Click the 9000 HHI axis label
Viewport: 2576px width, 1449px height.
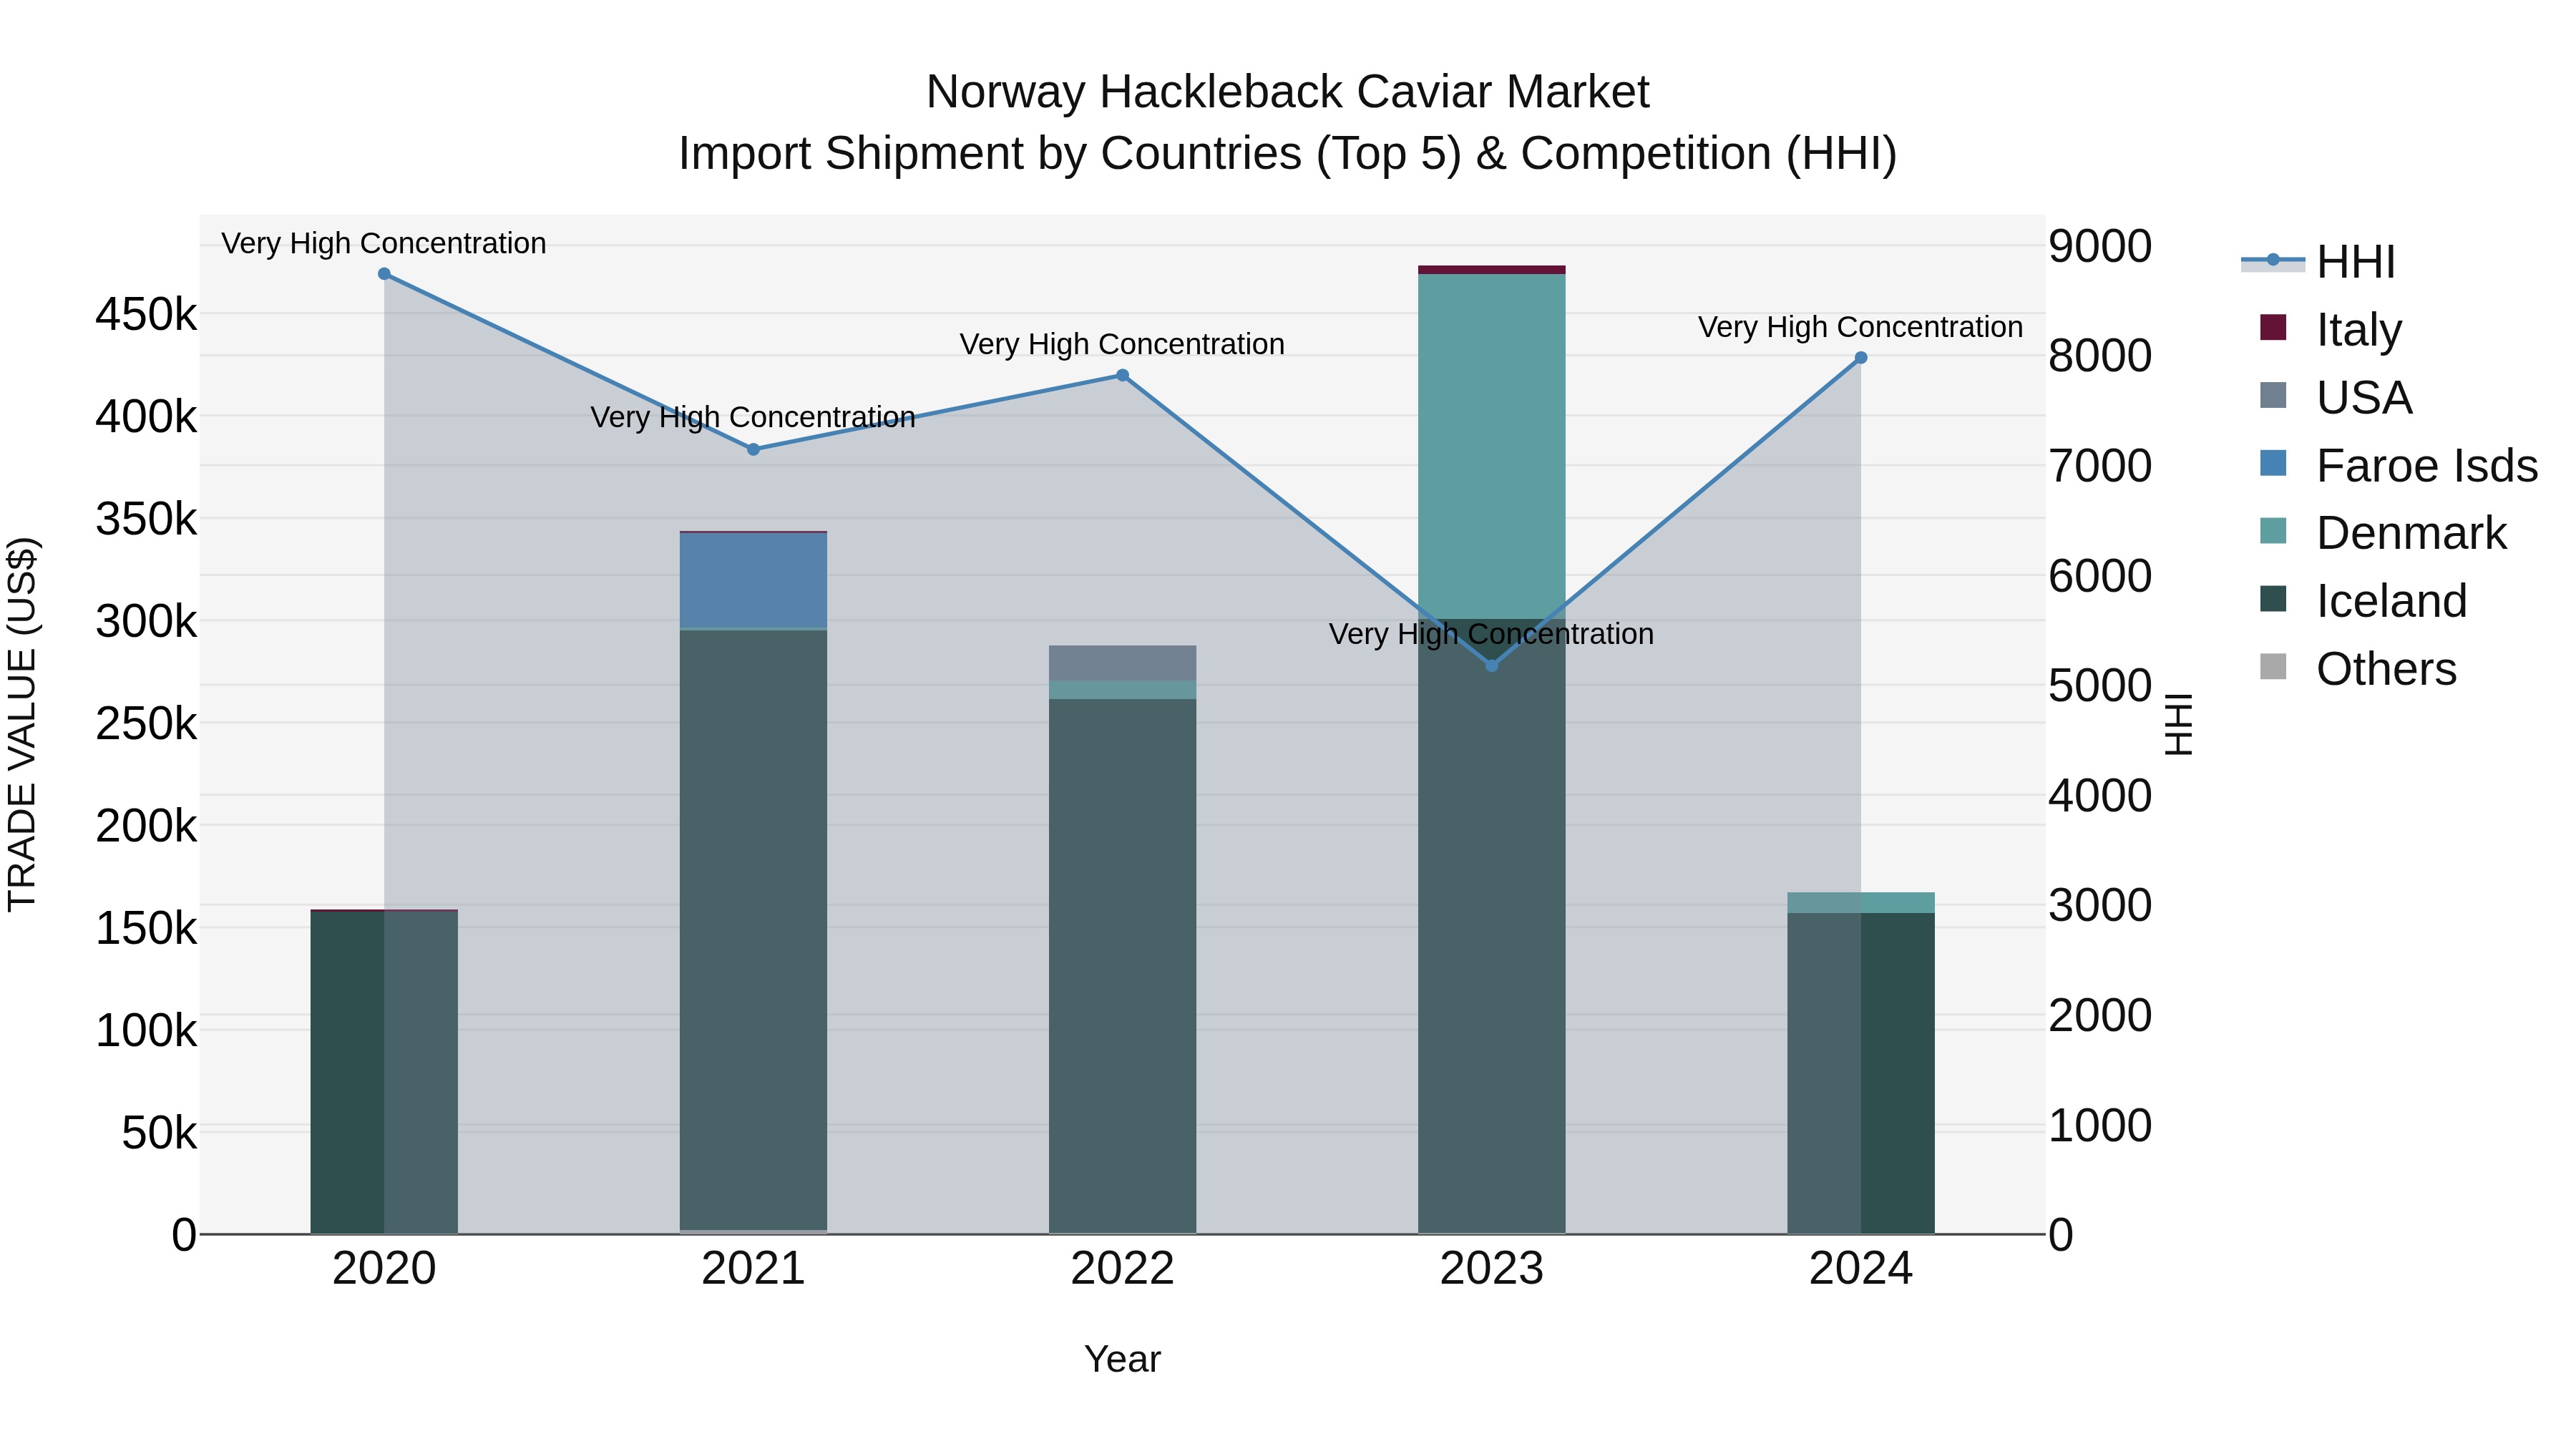(2100, 246)
